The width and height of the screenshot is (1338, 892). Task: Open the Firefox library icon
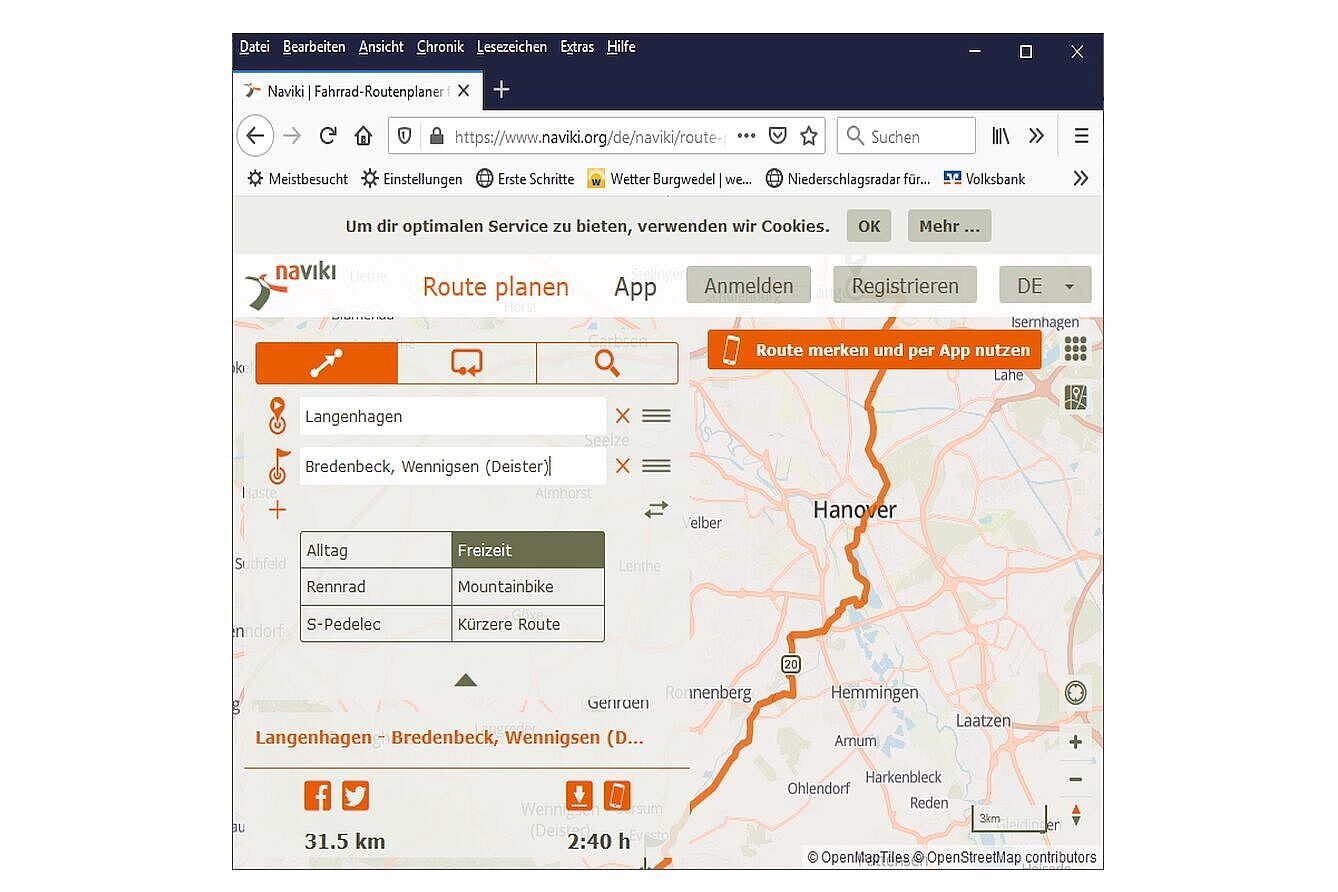click(x=1000, y=136)
